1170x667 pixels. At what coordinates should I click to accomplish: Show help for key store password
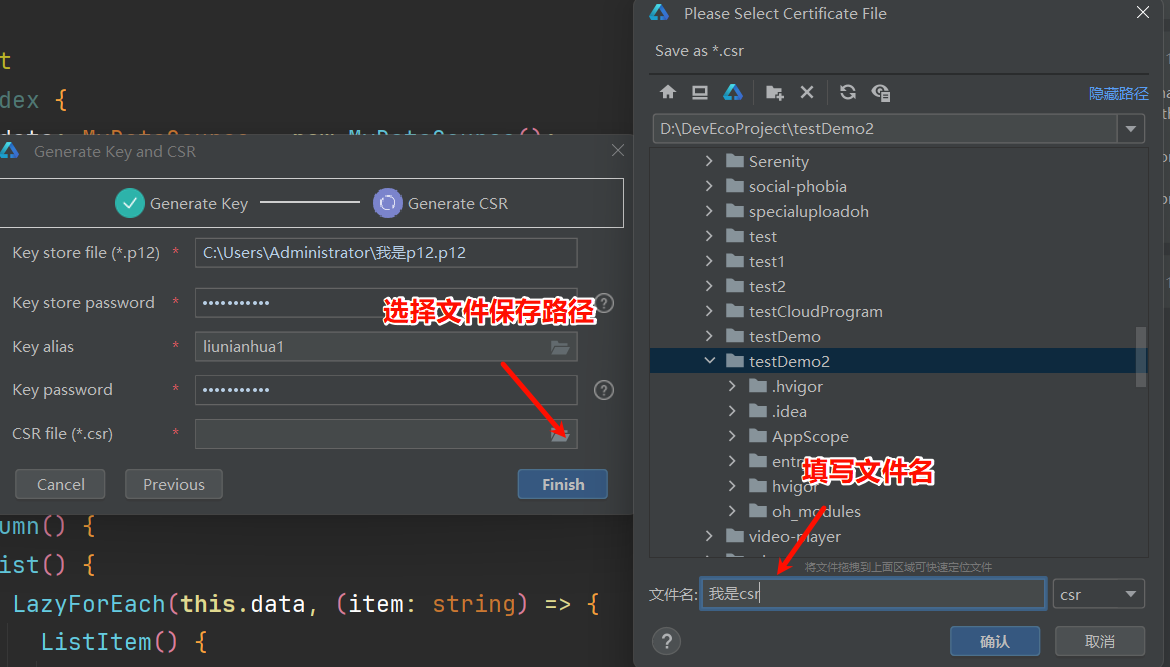coord(604,303)
